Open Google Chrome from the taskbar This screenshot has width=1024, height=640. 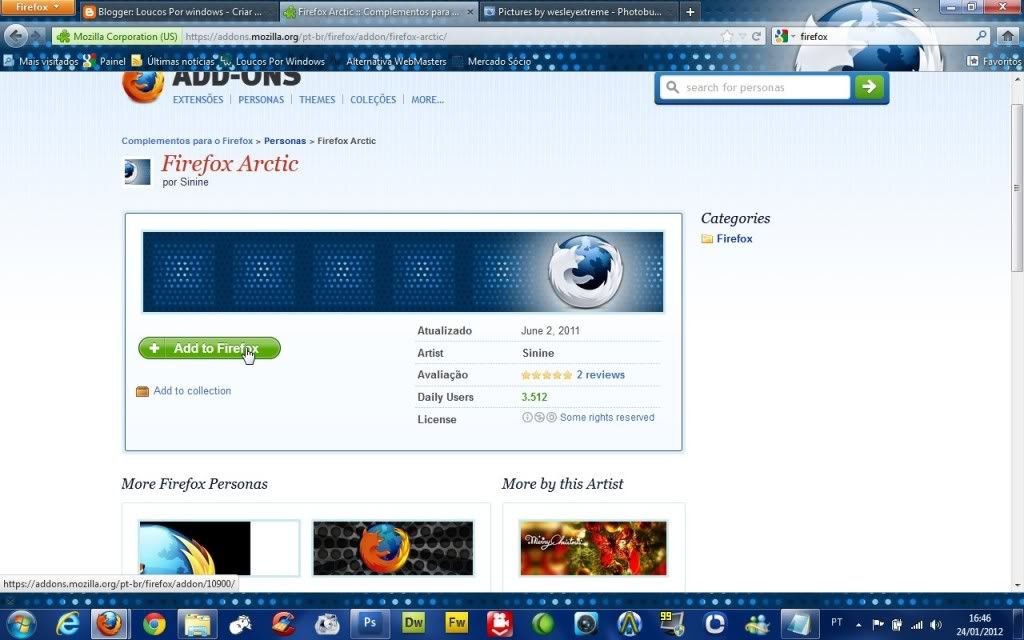coord(154,623)
